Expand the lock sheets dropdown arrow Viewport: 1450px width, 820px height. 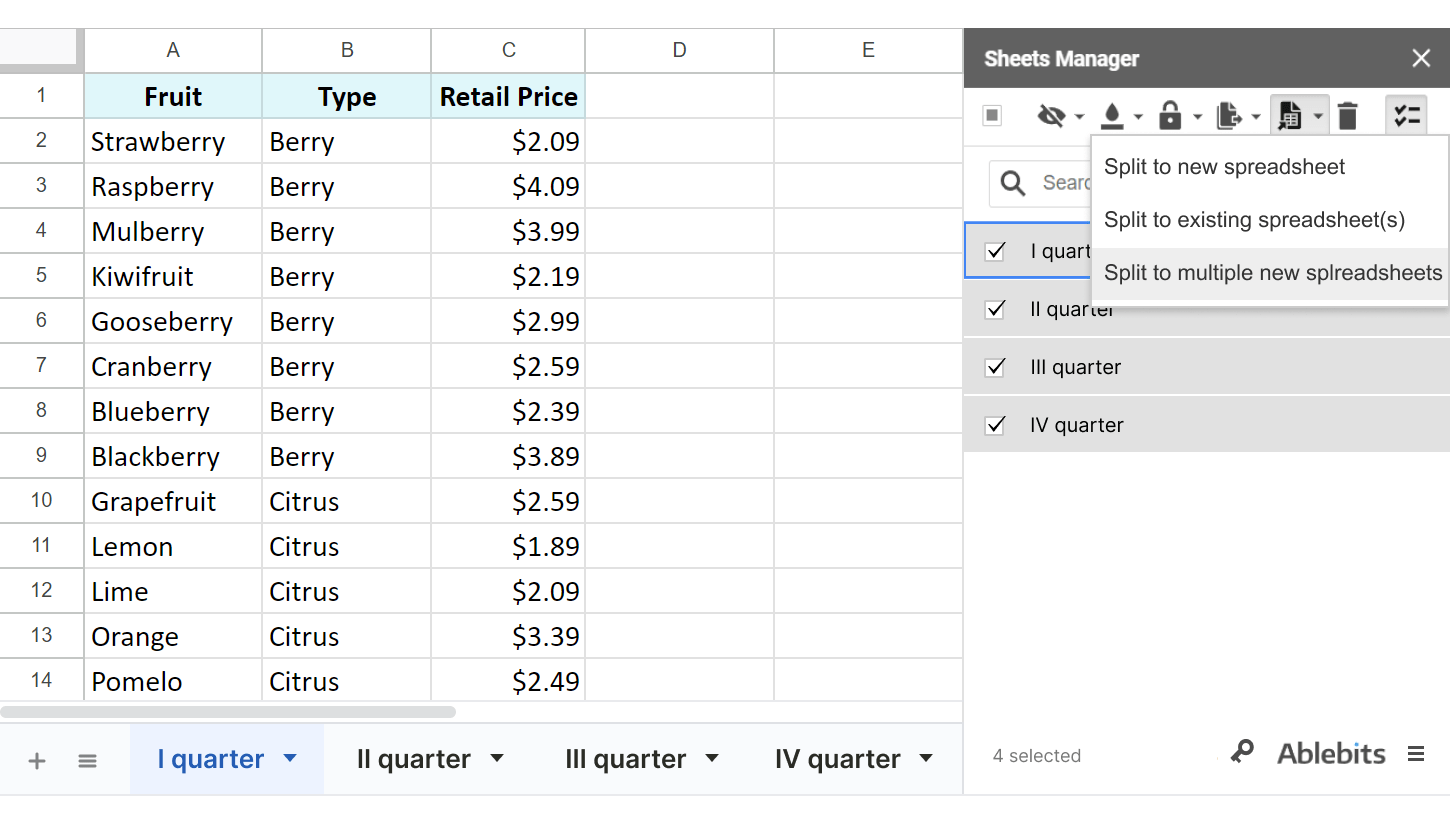[1197, 117]
